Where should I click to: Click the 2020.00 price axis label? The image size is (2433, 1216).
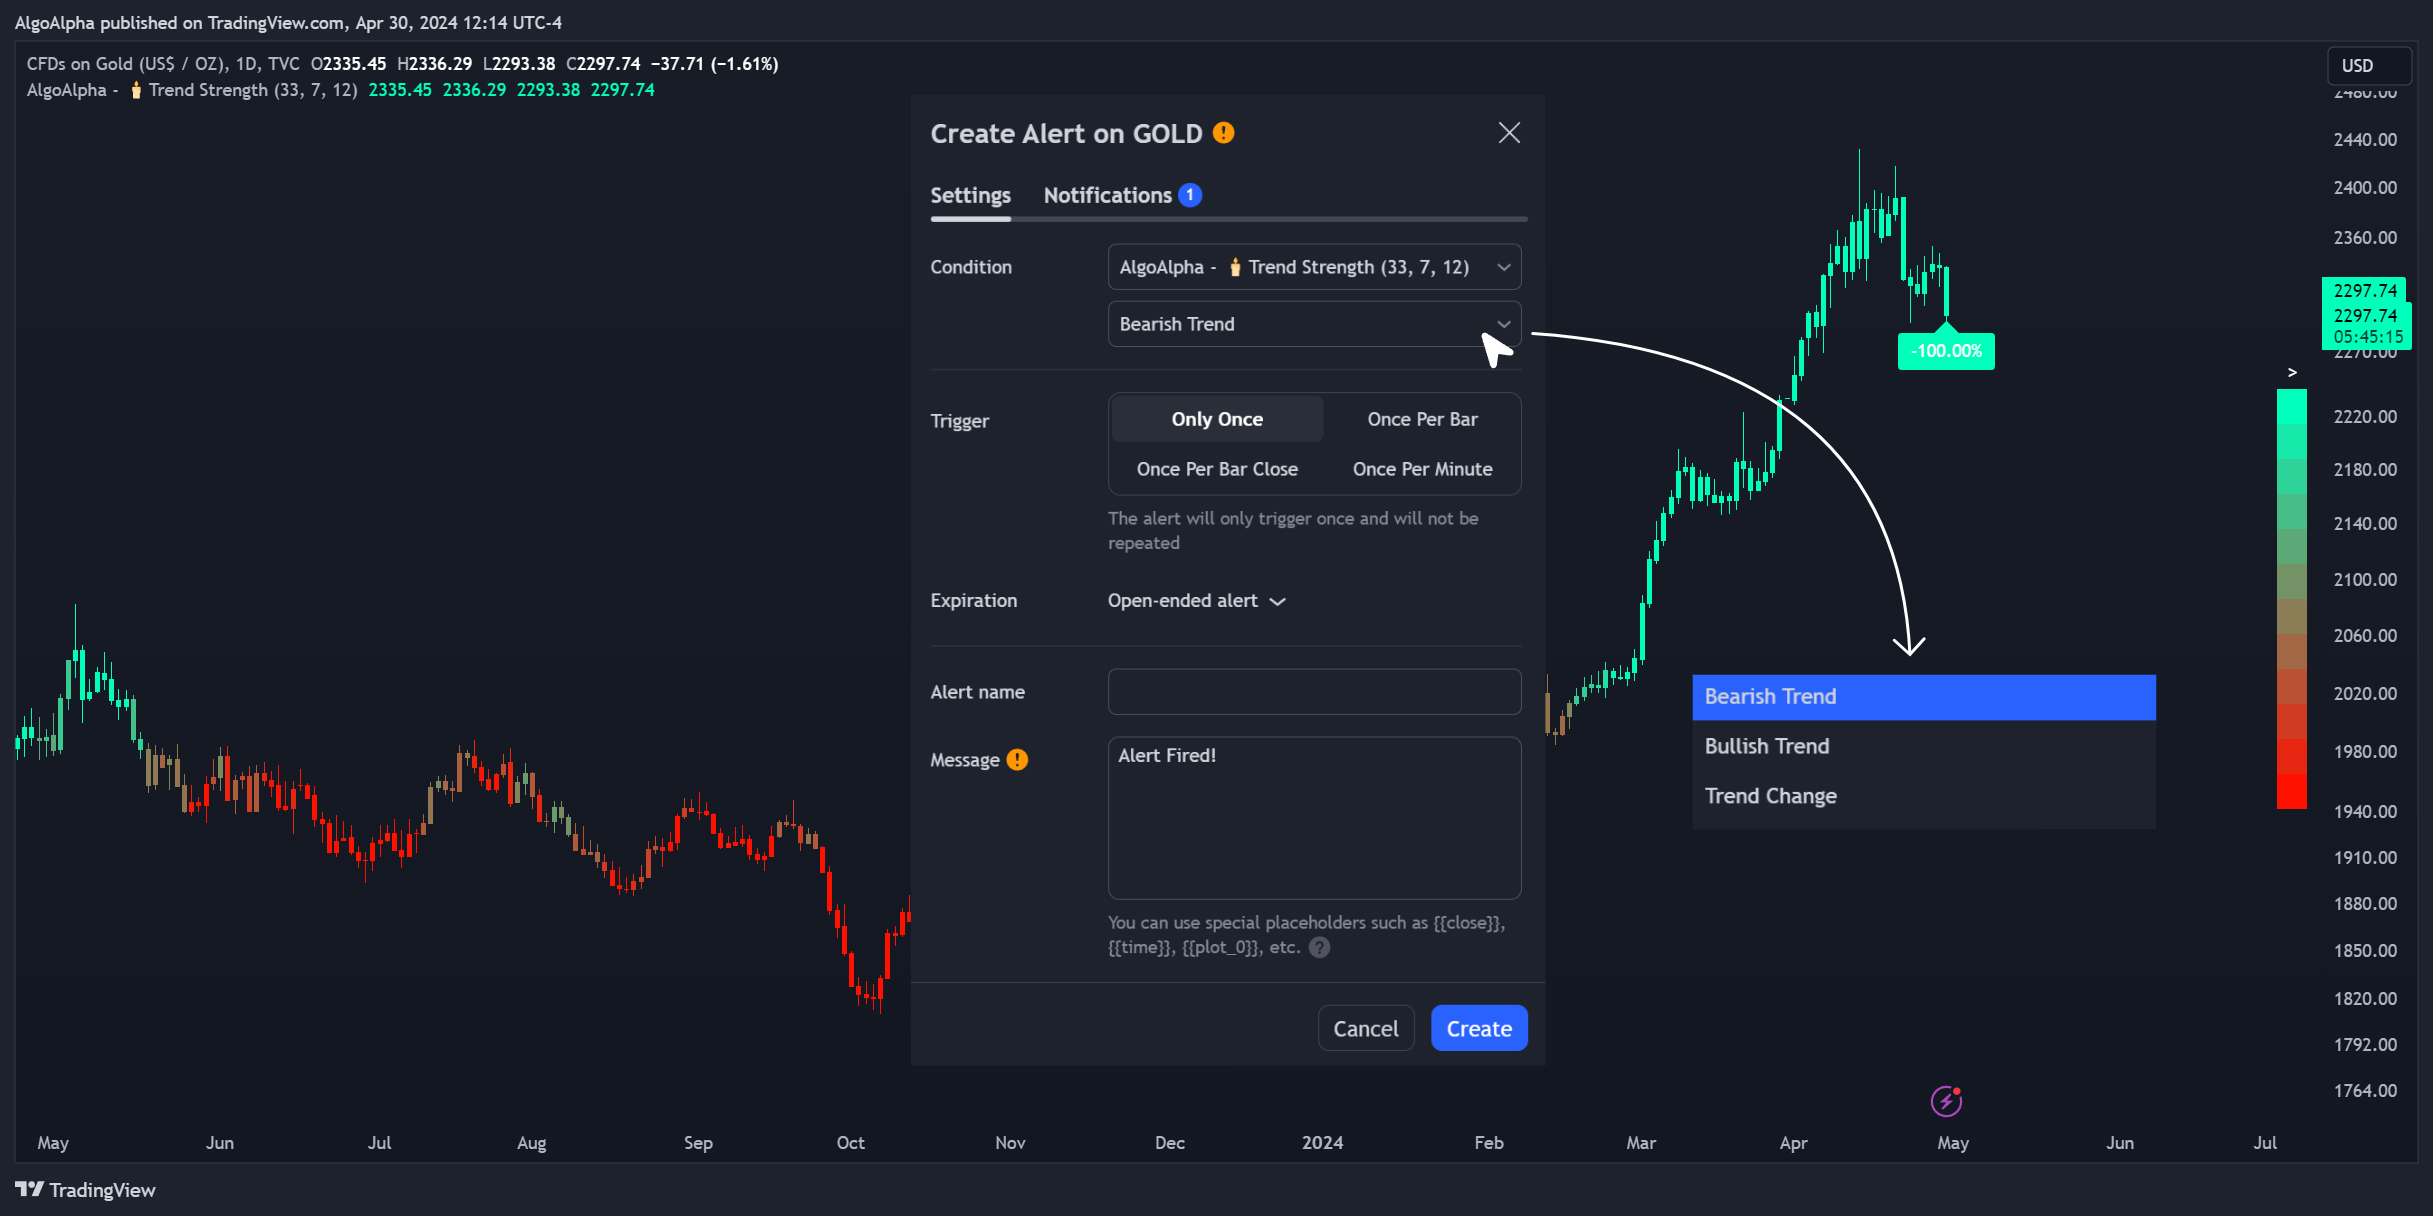click(2365, 694)
